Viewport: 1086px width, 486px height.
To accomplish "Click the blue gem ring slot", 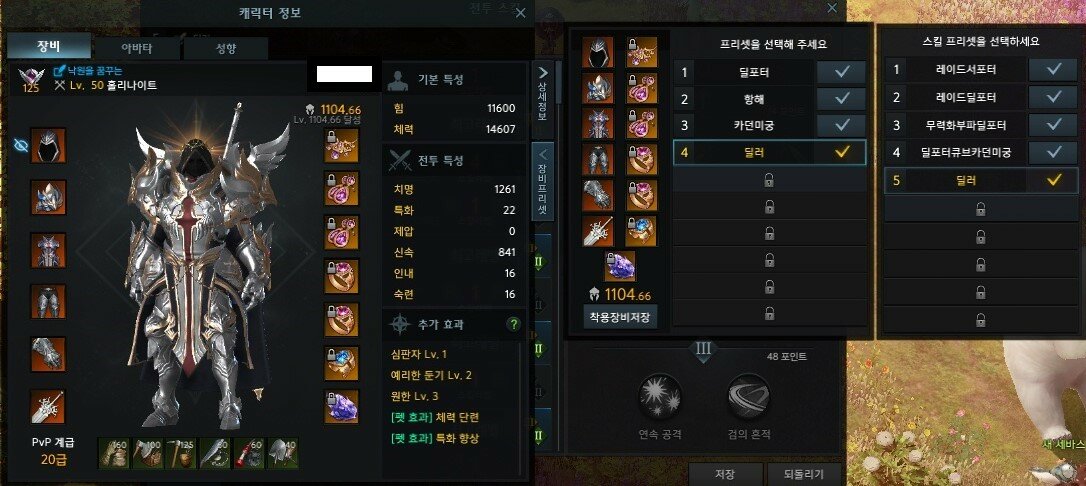I will (x=341, y=363).
